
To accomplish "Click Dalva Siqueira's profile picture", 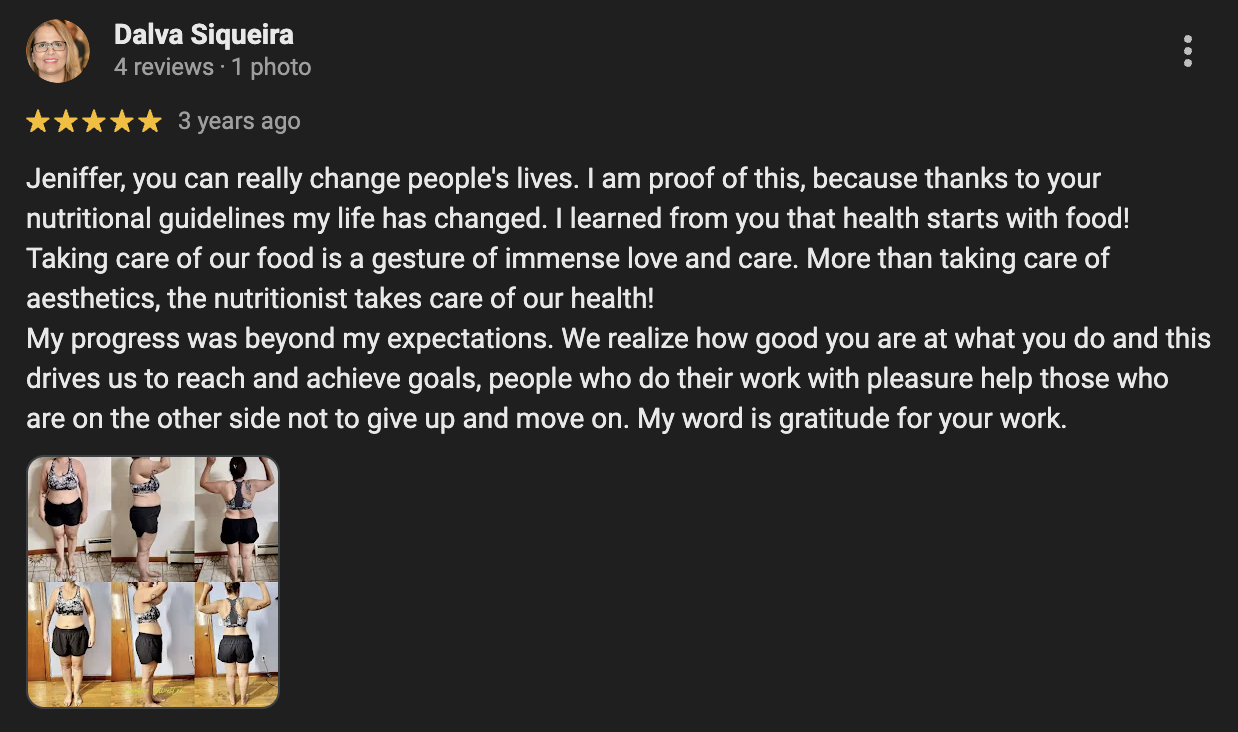I will (58, 51).
